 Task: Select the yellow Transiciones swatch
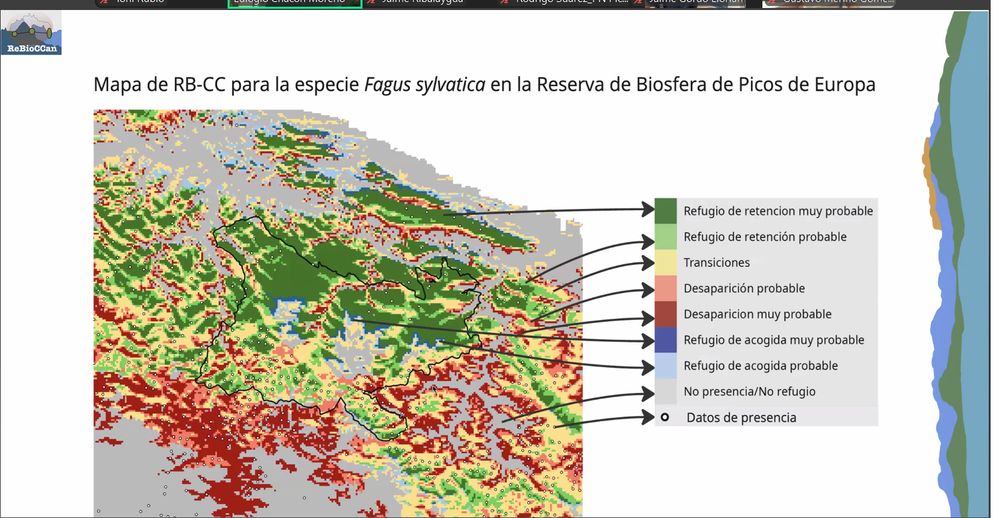pos(665,262)
